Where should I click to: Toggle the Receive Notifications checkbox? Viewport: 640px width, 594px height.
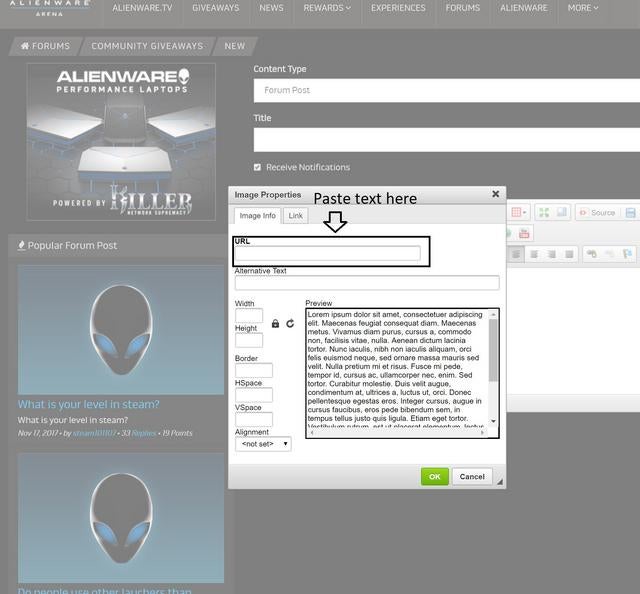257,167
